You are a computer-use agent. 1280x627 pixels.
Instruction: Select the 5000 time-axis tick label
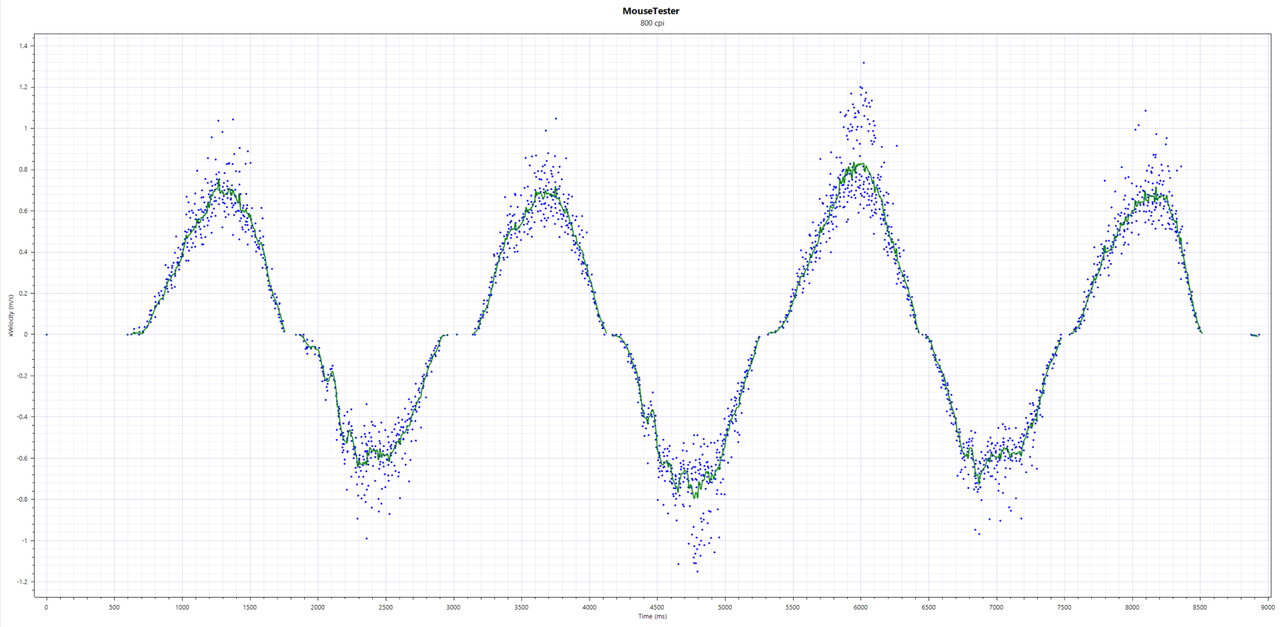pyautogui.click(x=725, y=606)
